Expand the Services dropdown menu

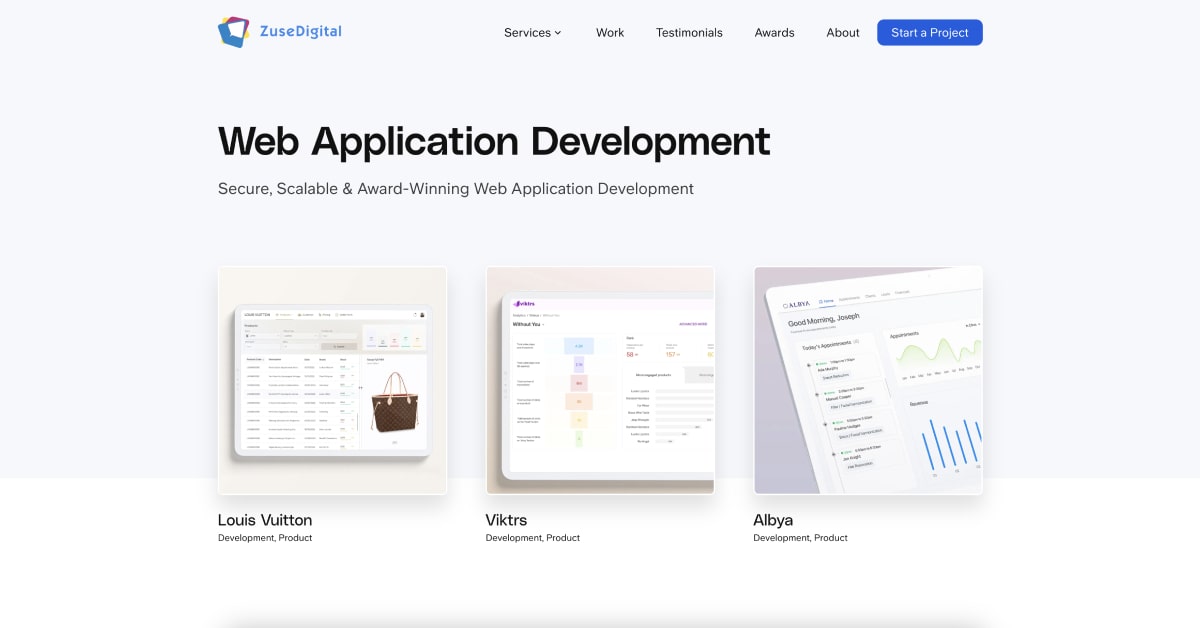pos(533,33)
